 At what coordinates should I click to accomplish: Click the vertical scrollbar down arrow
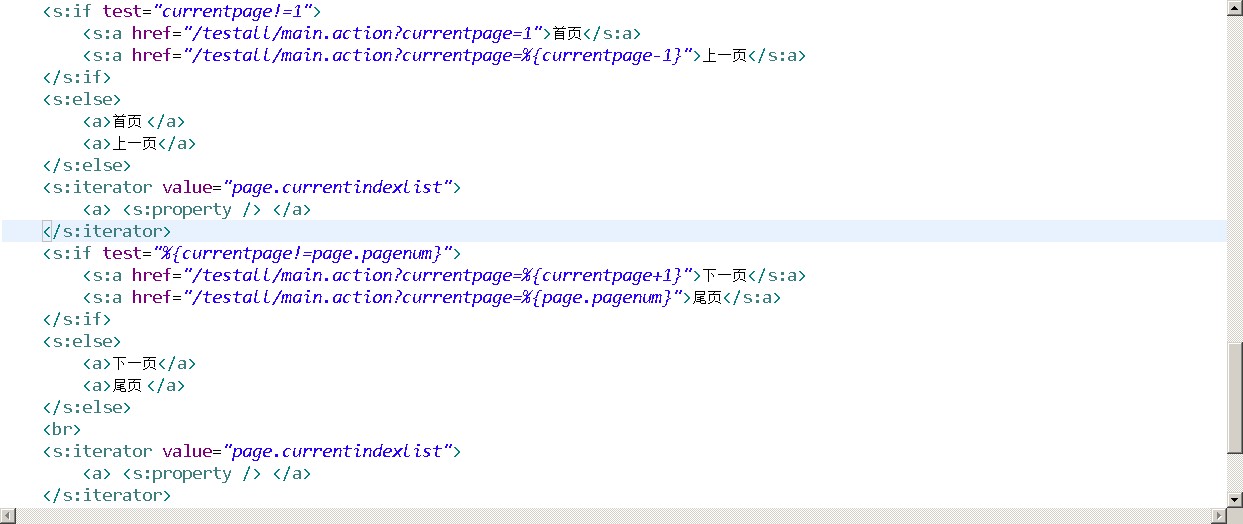[x=1235, y=499]
